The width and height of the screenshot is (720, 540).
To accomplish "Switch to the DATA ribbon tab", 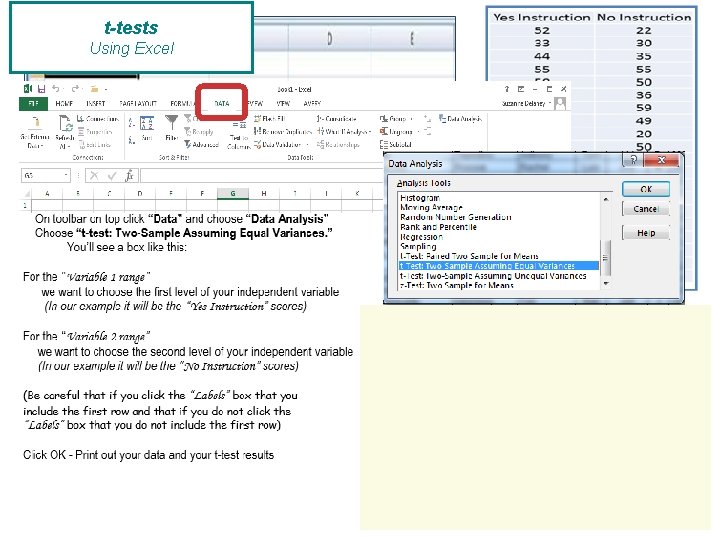I will (x=222, y=104).
